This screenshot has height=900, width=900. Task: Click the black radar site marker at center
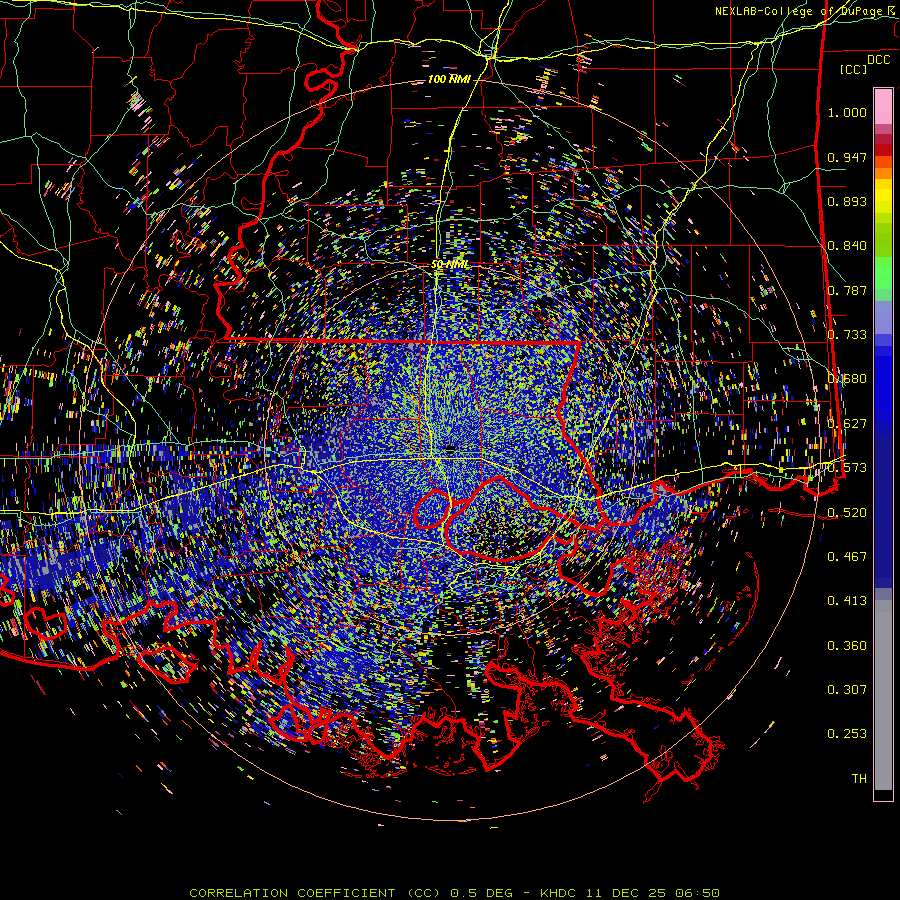pos(450,451)
